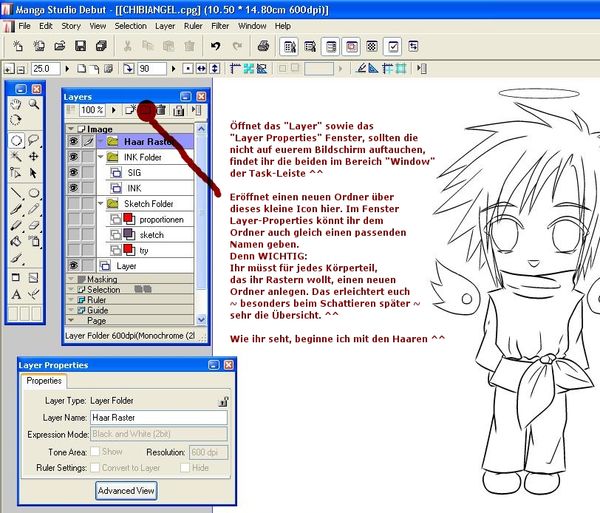Viewport: 600px width, 513px height.
Task: Click the Undo arrow in toolbar
Action: 215,46
